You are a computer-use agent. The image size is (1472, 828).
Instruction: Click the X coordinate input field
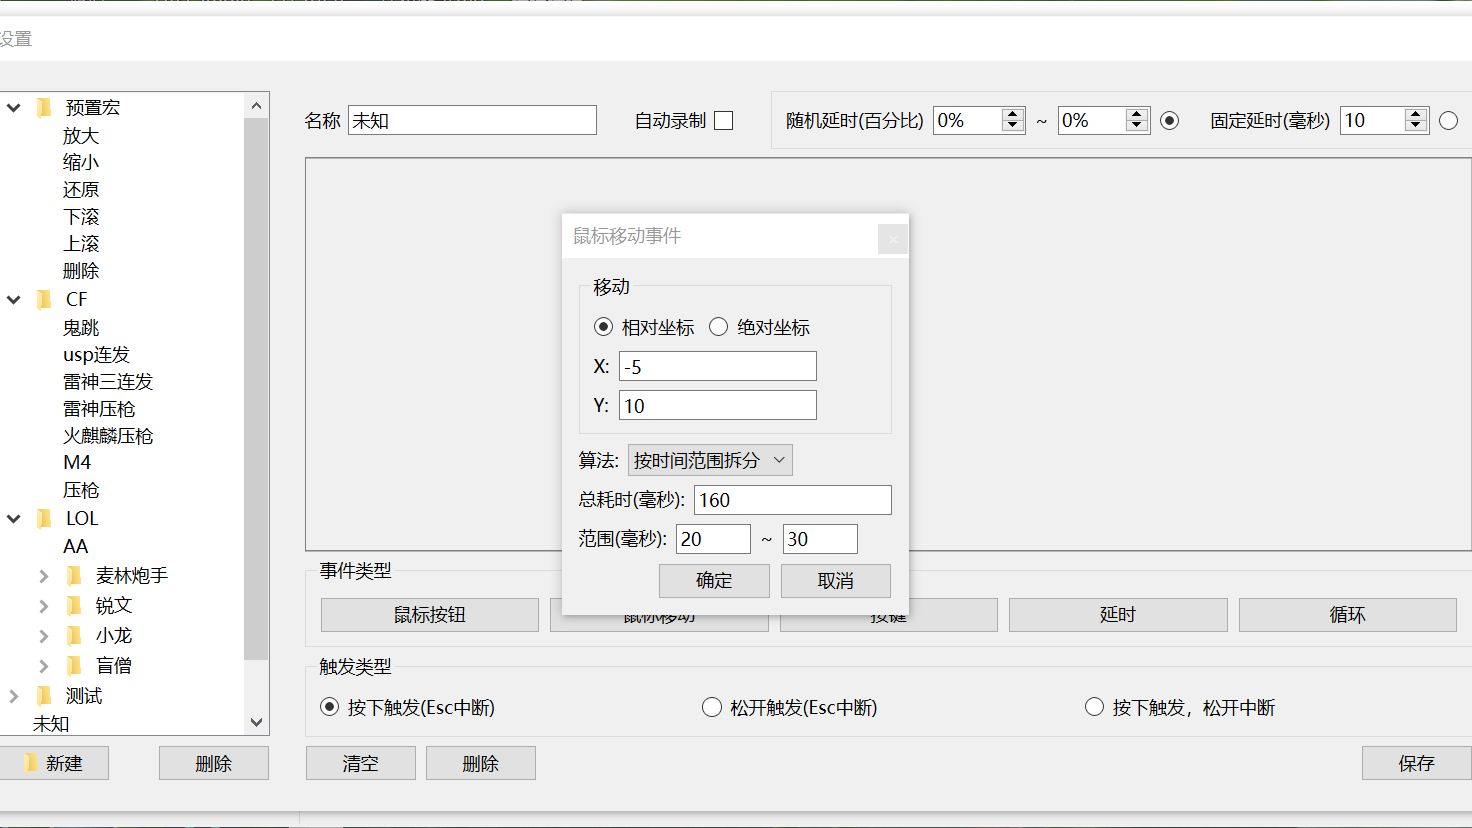click(x=718, y=366)
